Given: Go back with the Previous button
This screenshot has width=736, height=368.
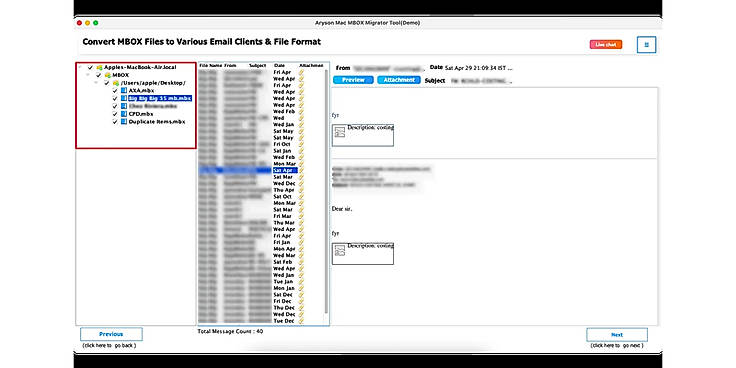Looking at the screenshot, I should 111,334.
